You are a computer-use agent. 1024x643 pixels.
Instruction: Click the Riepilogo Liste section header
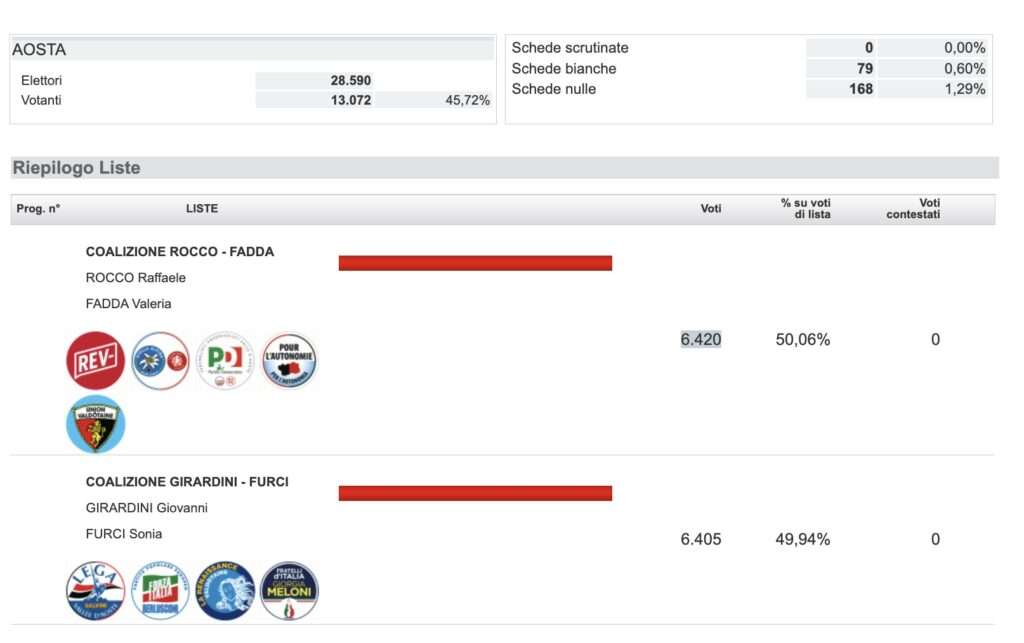click(x=77, y=168)
